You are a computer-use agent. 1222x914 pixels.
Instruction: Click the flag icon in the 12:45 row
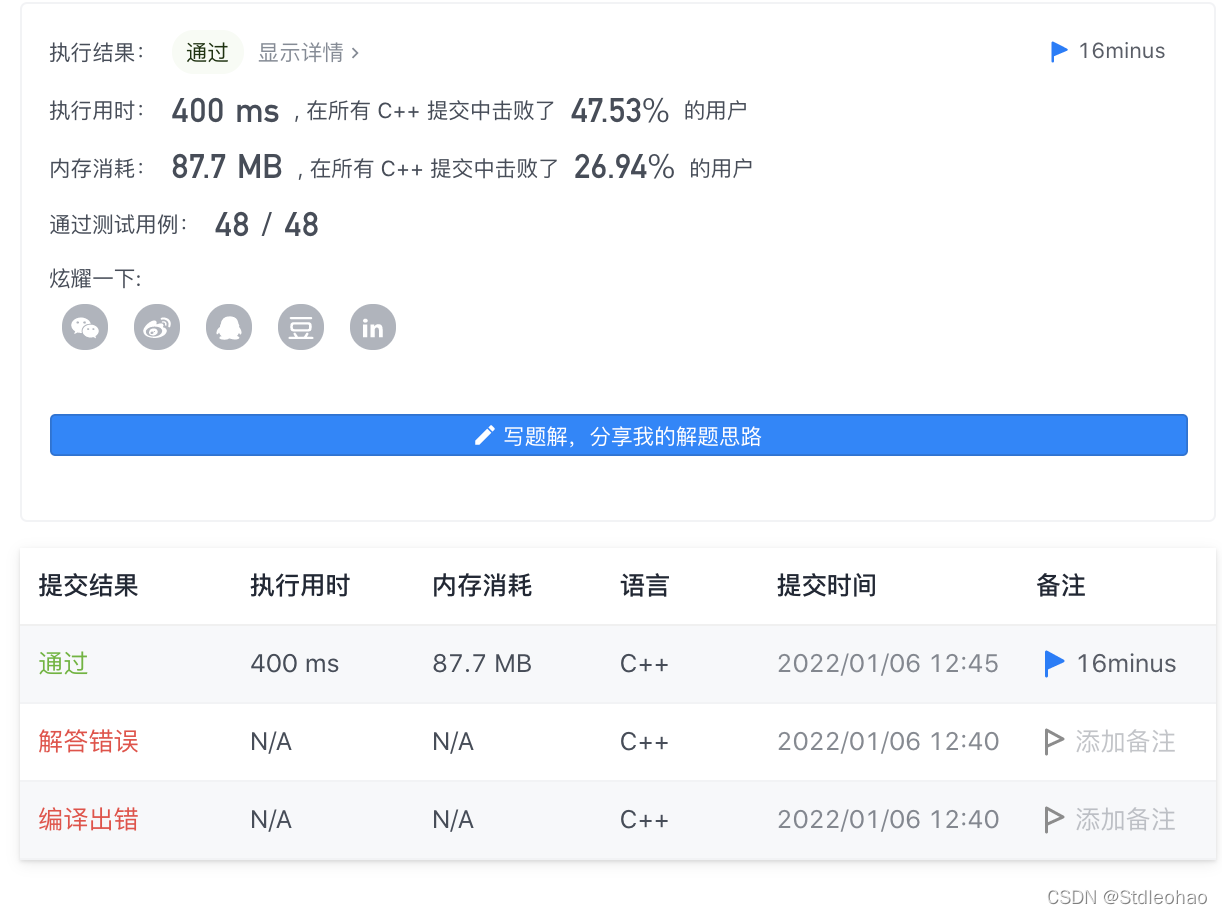[x=1054, y=663]
